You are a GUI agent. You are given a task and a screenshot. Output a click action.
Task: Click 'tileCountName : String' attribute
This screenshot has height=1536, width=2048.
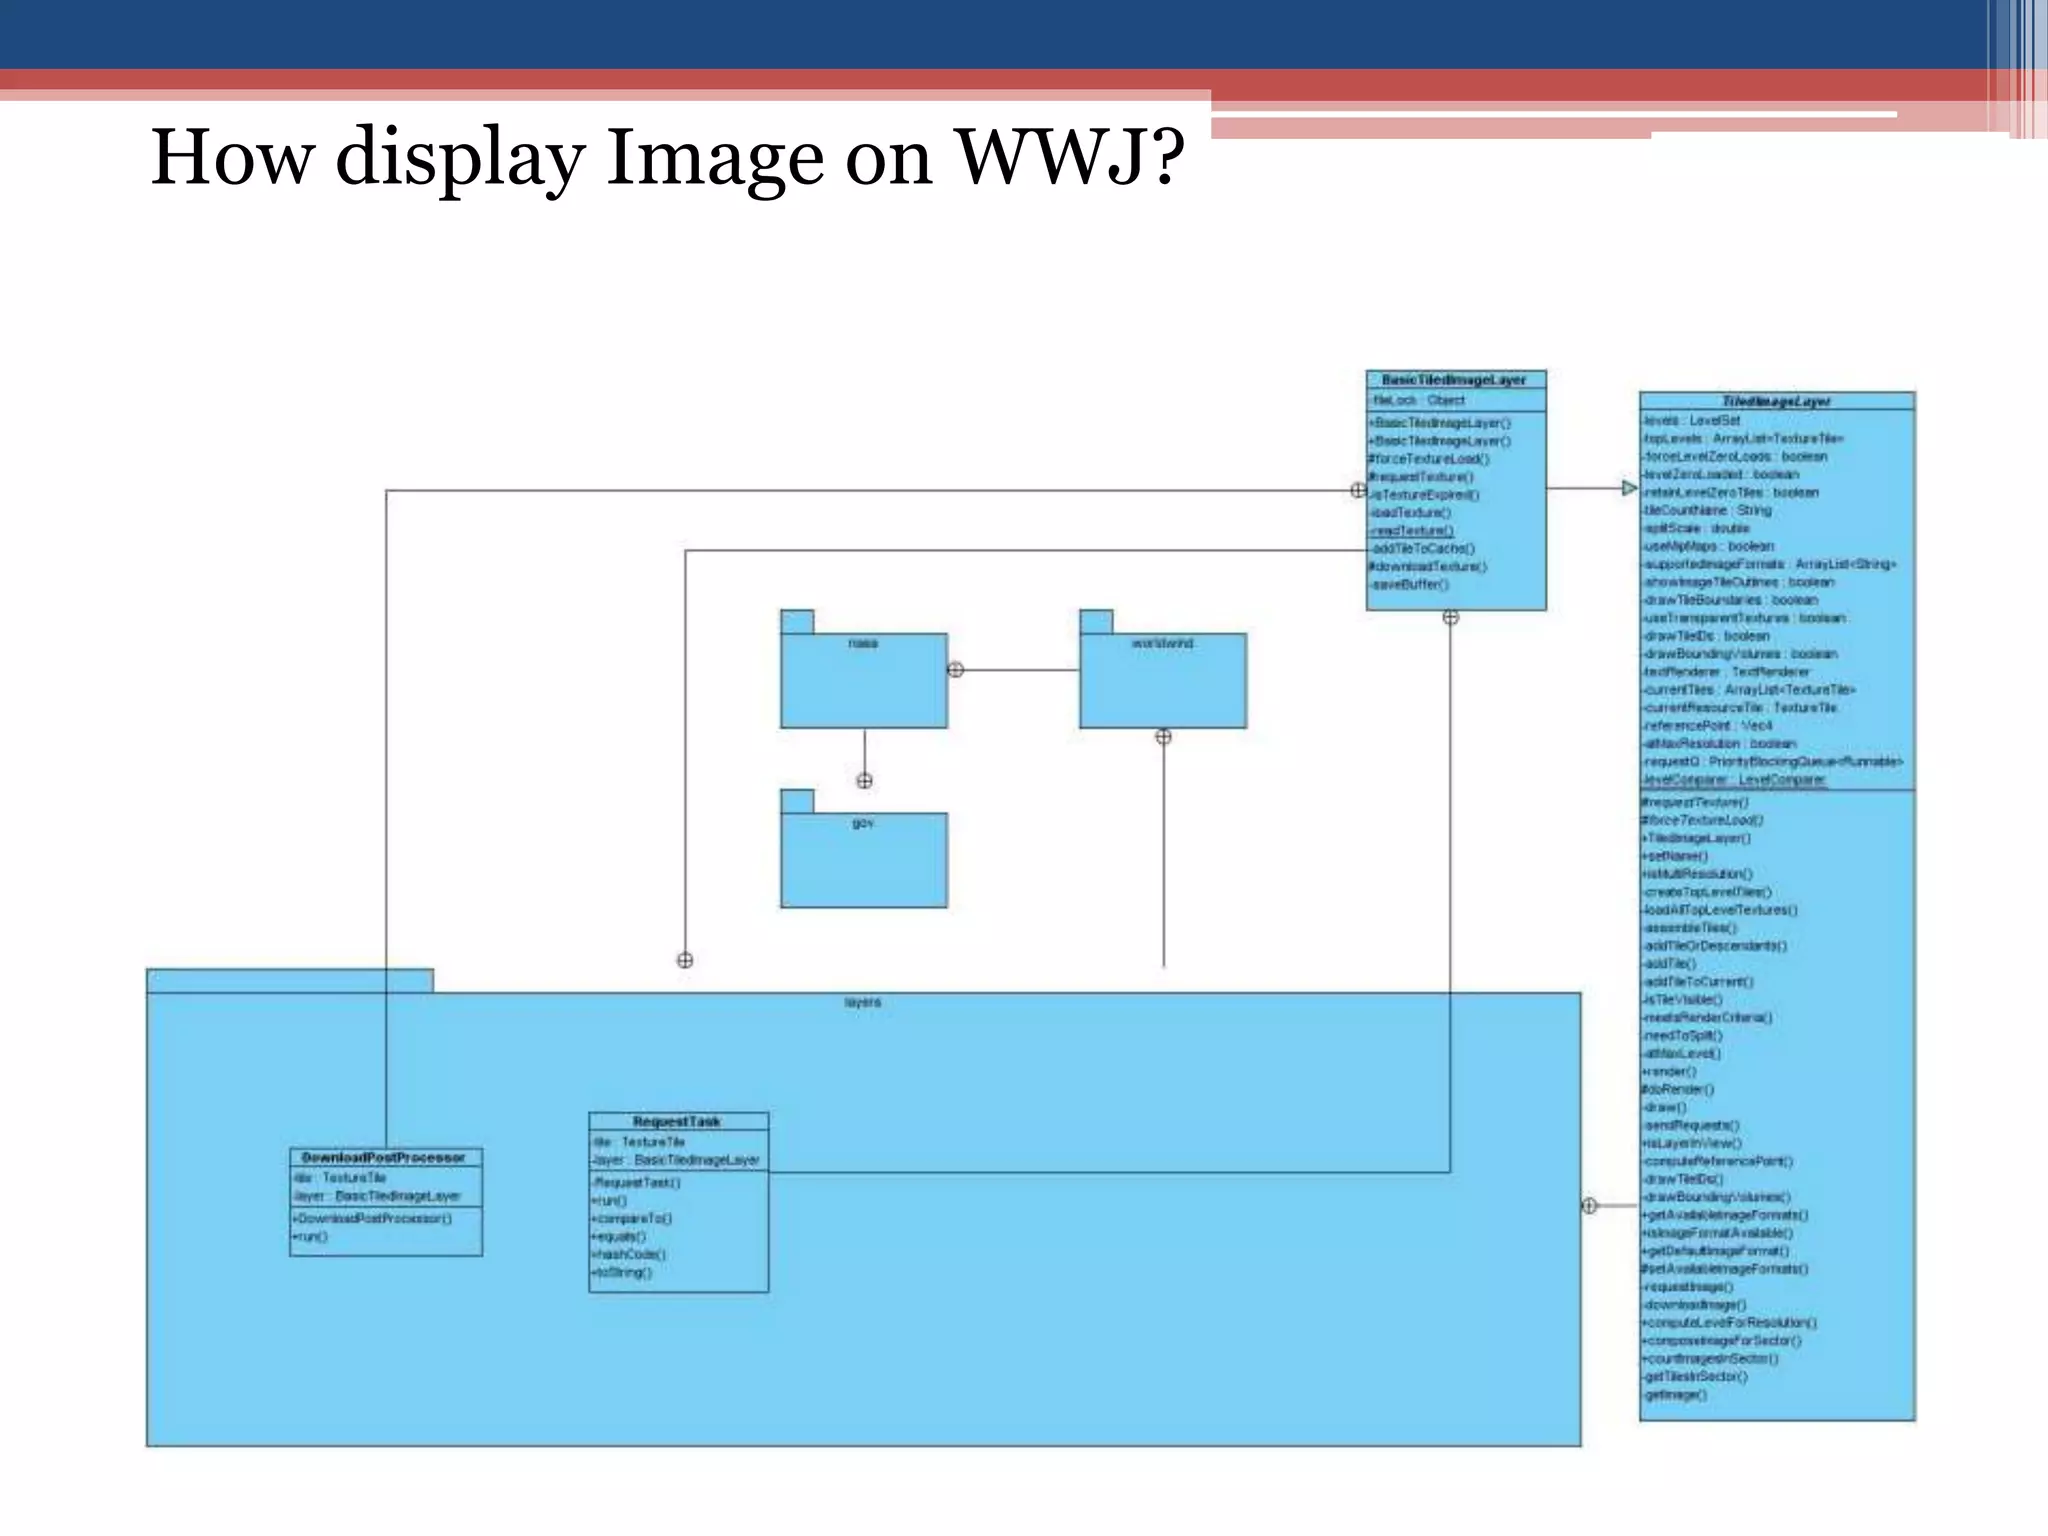tap(1706, 510)
